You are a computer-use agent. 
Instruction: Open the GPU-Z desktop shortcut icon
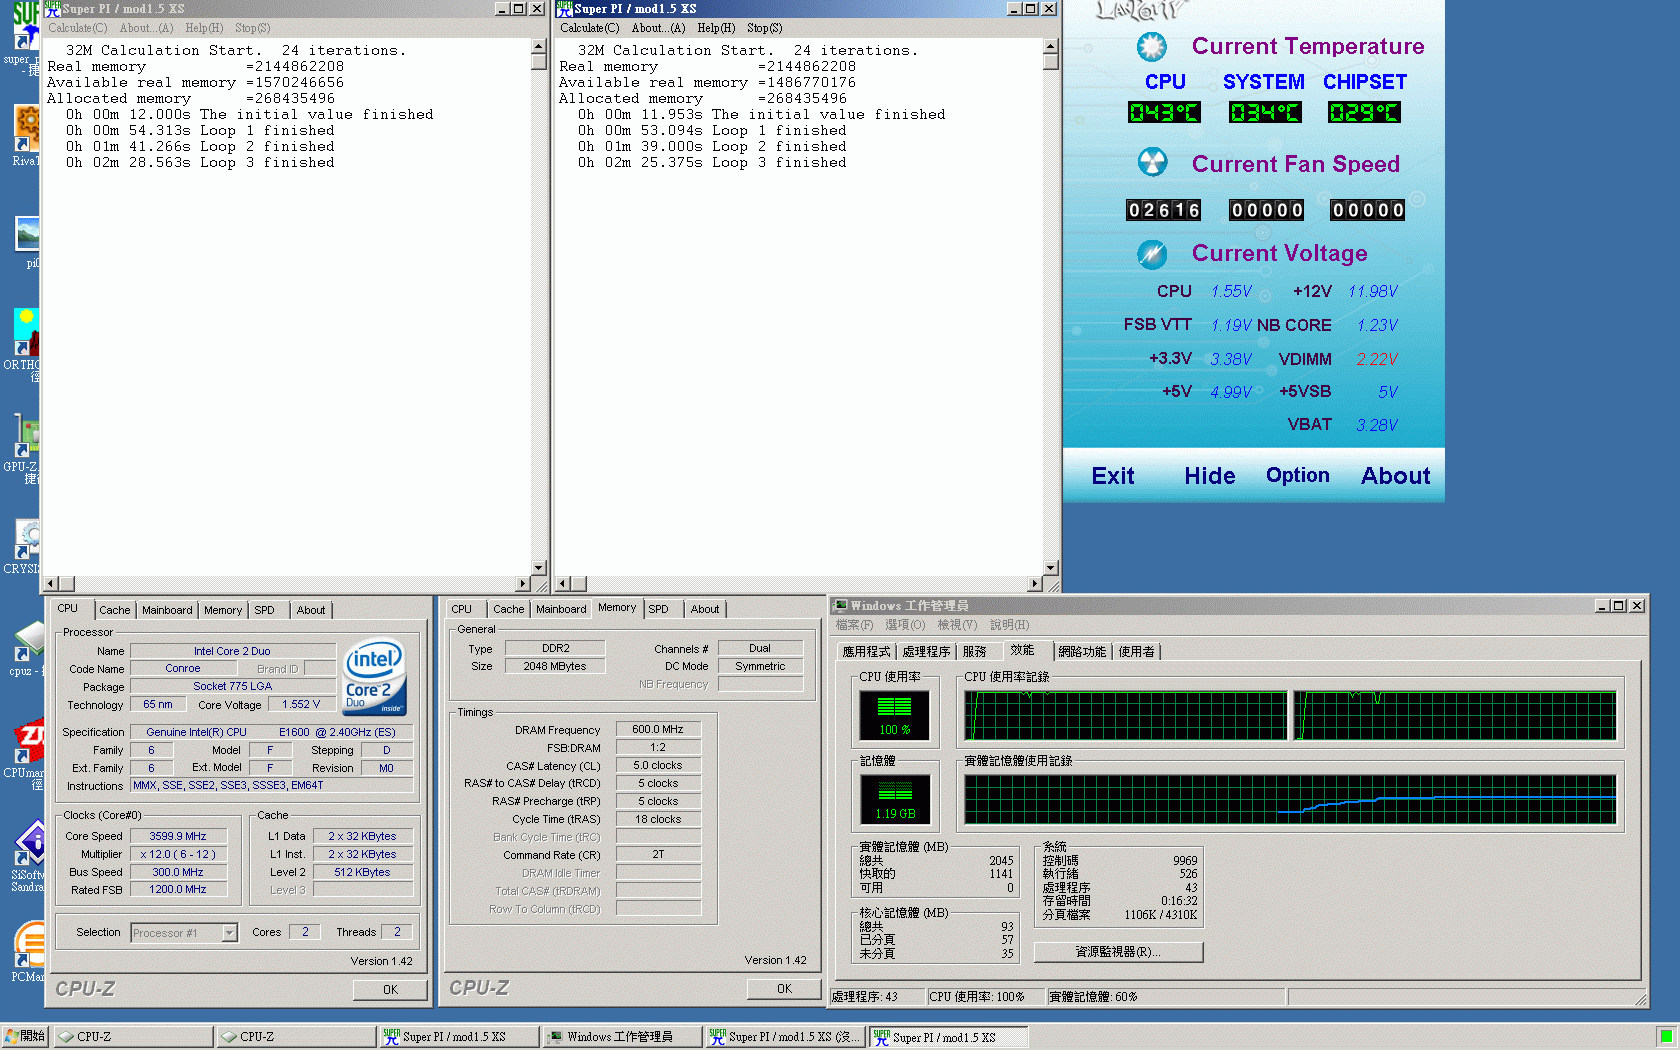coord(26,436)
